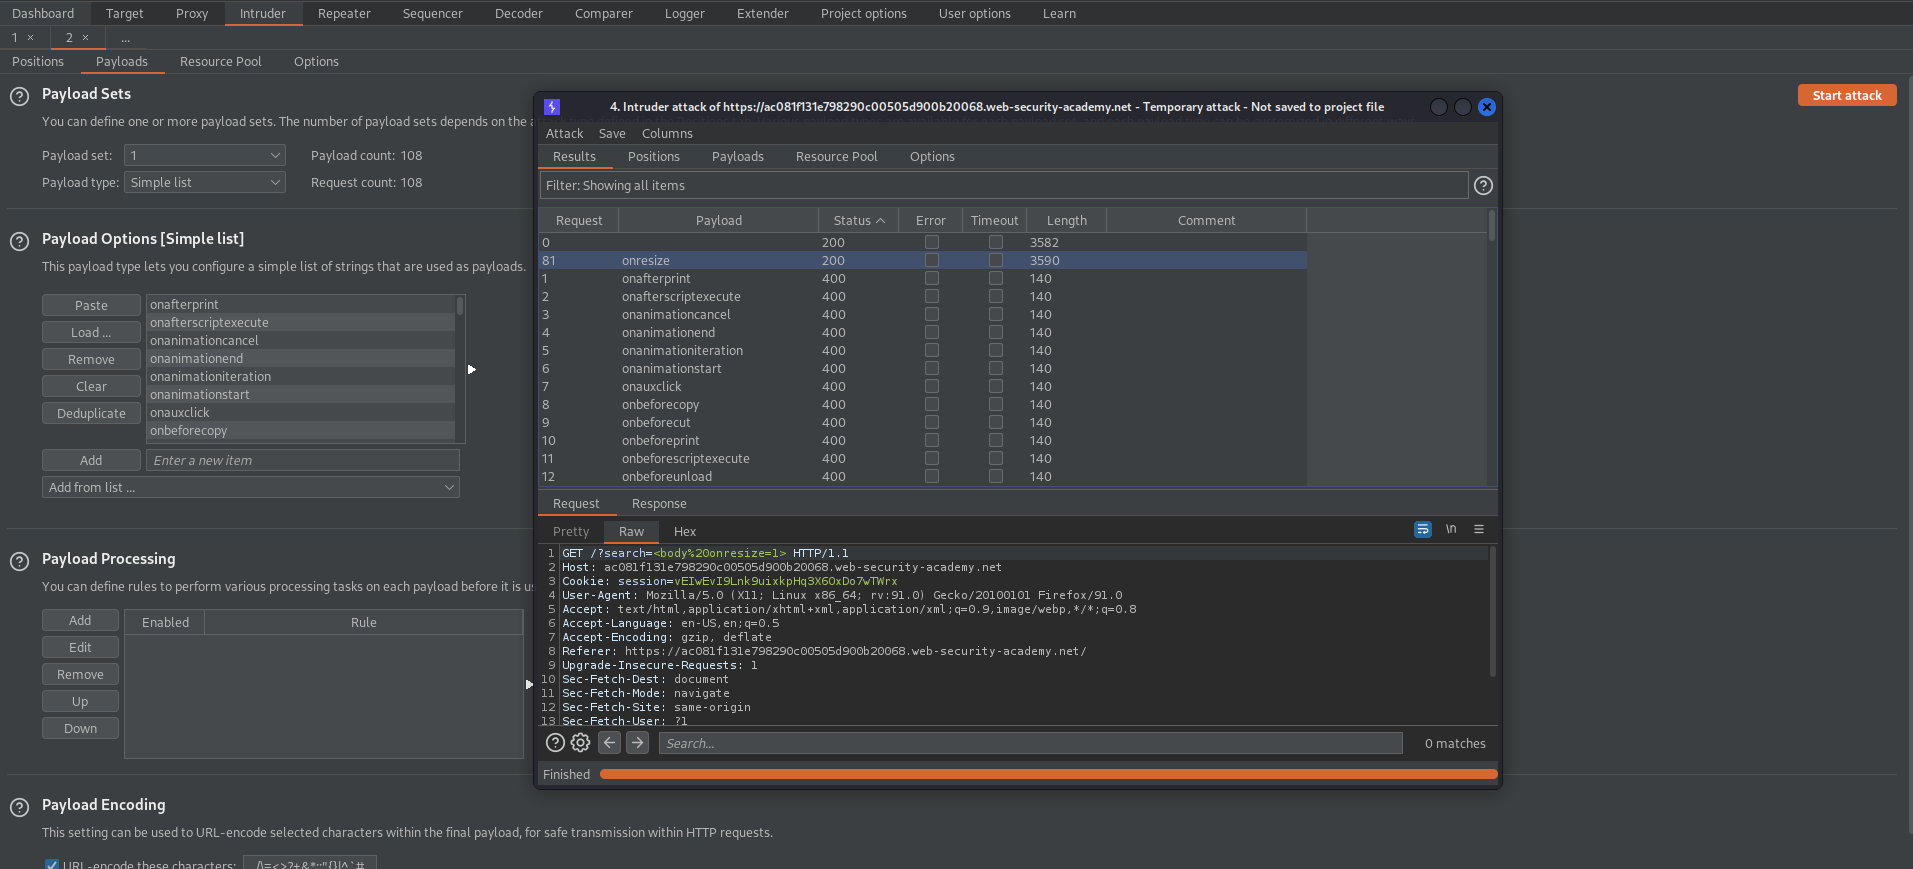Maximize the Intruder attack window
The width and height of the screenshot is (1913, 869).
coord(1463,107)
